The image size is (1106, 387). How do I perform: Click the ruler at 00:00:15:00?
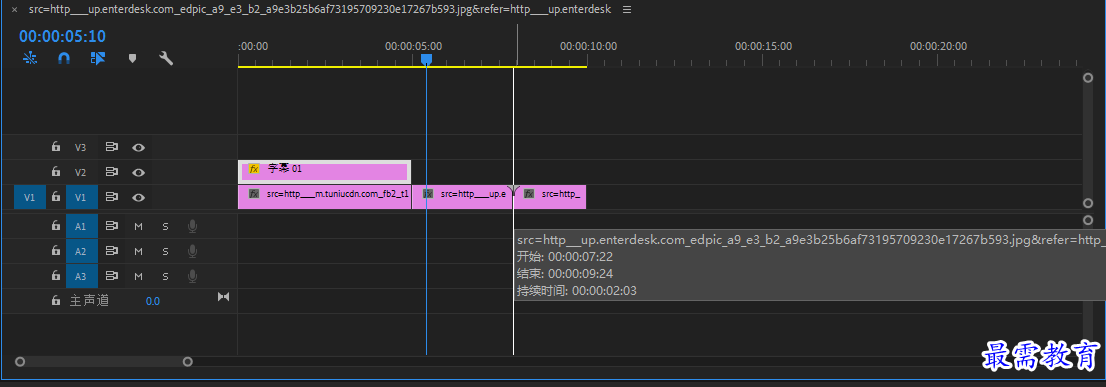pos(763,47)
